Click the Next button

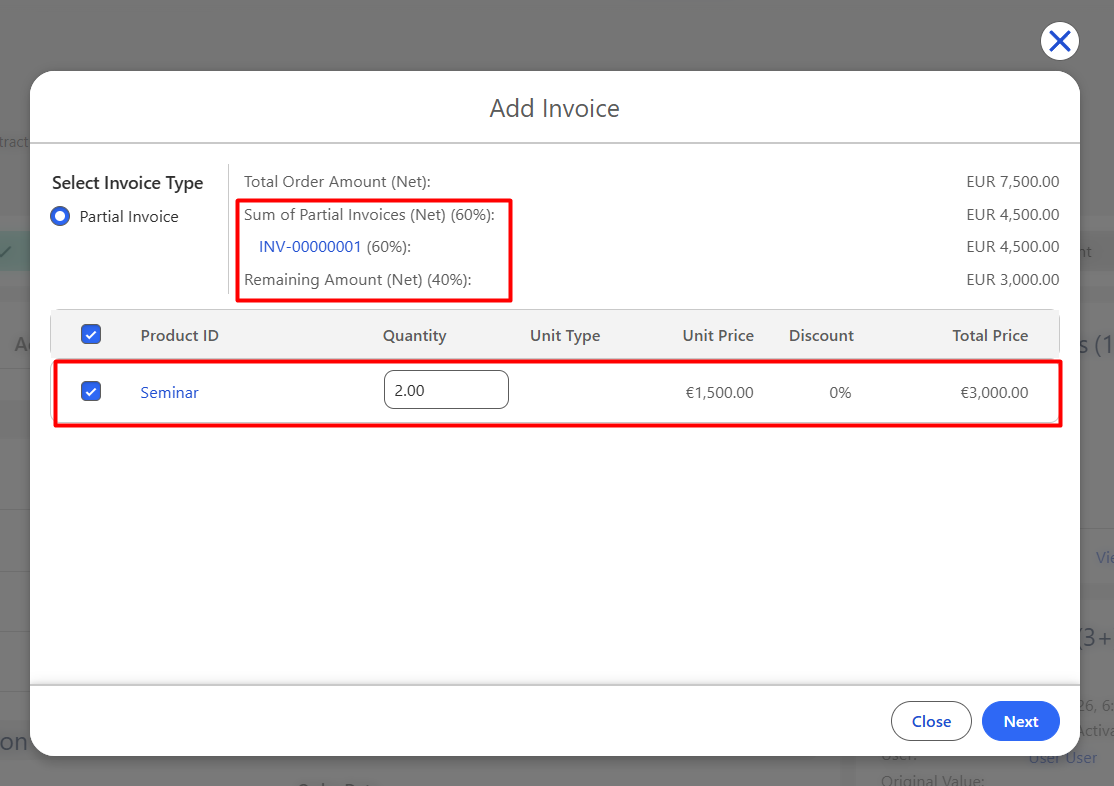(1020, 721)
